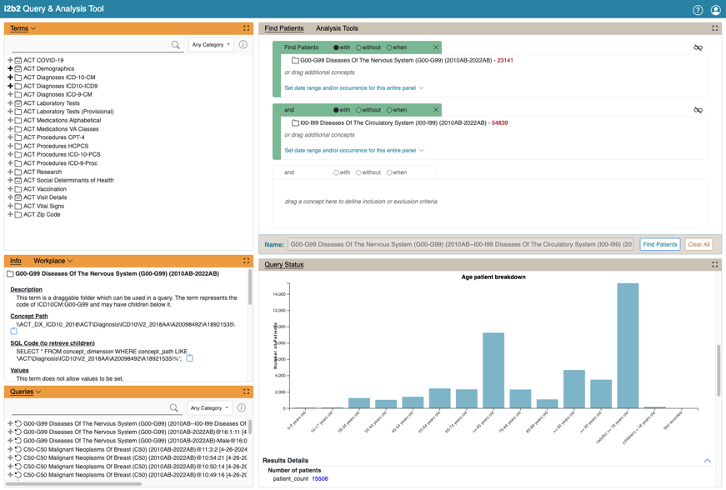This screenshot has height=490, width=726.
Task: Click the Find Patients button
Action: [x=659, y=244]
